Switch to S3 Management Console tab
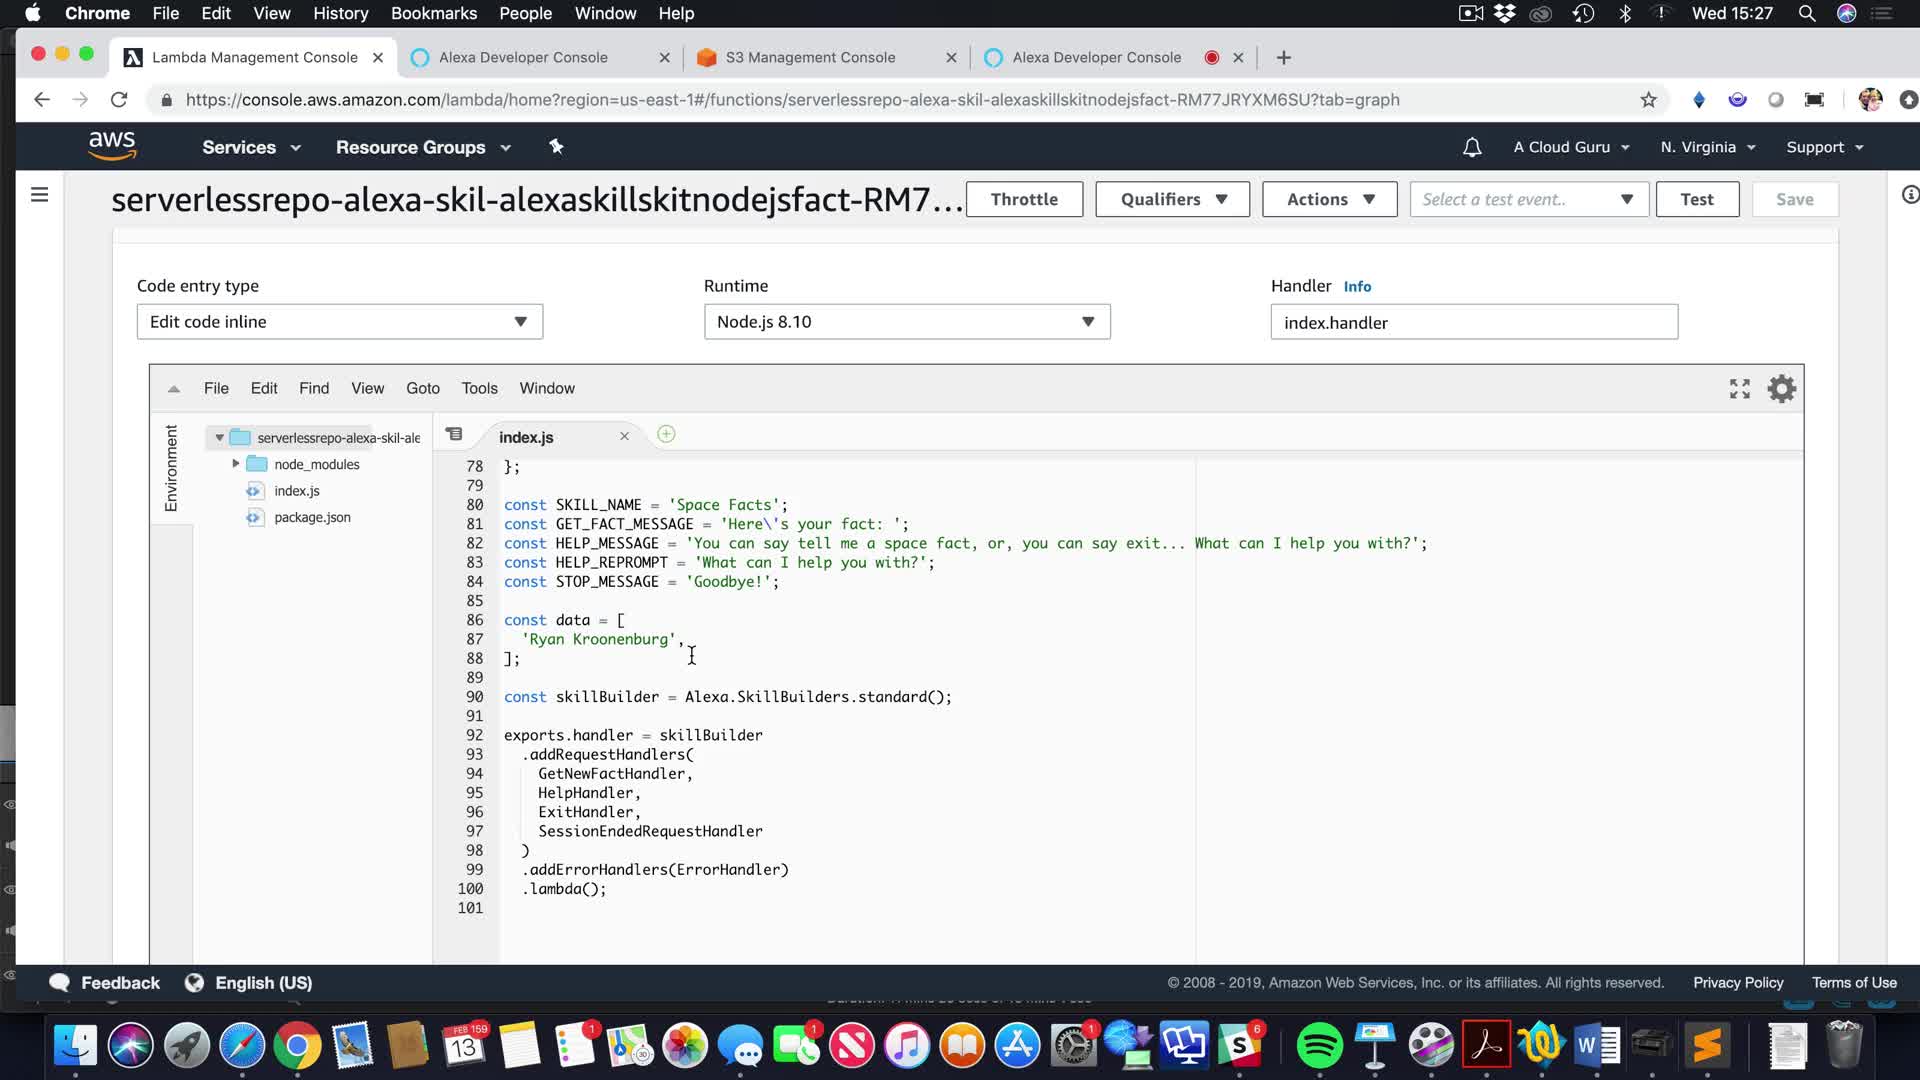Screen dimensions: 1920x1080 tap(810, 58)
